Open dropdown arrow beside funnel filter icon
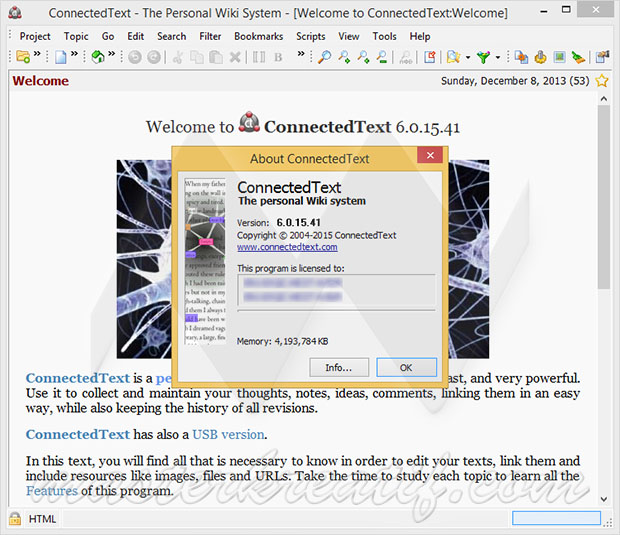The height and width of the screenshot is (535, 620). (x=498, y=57)
